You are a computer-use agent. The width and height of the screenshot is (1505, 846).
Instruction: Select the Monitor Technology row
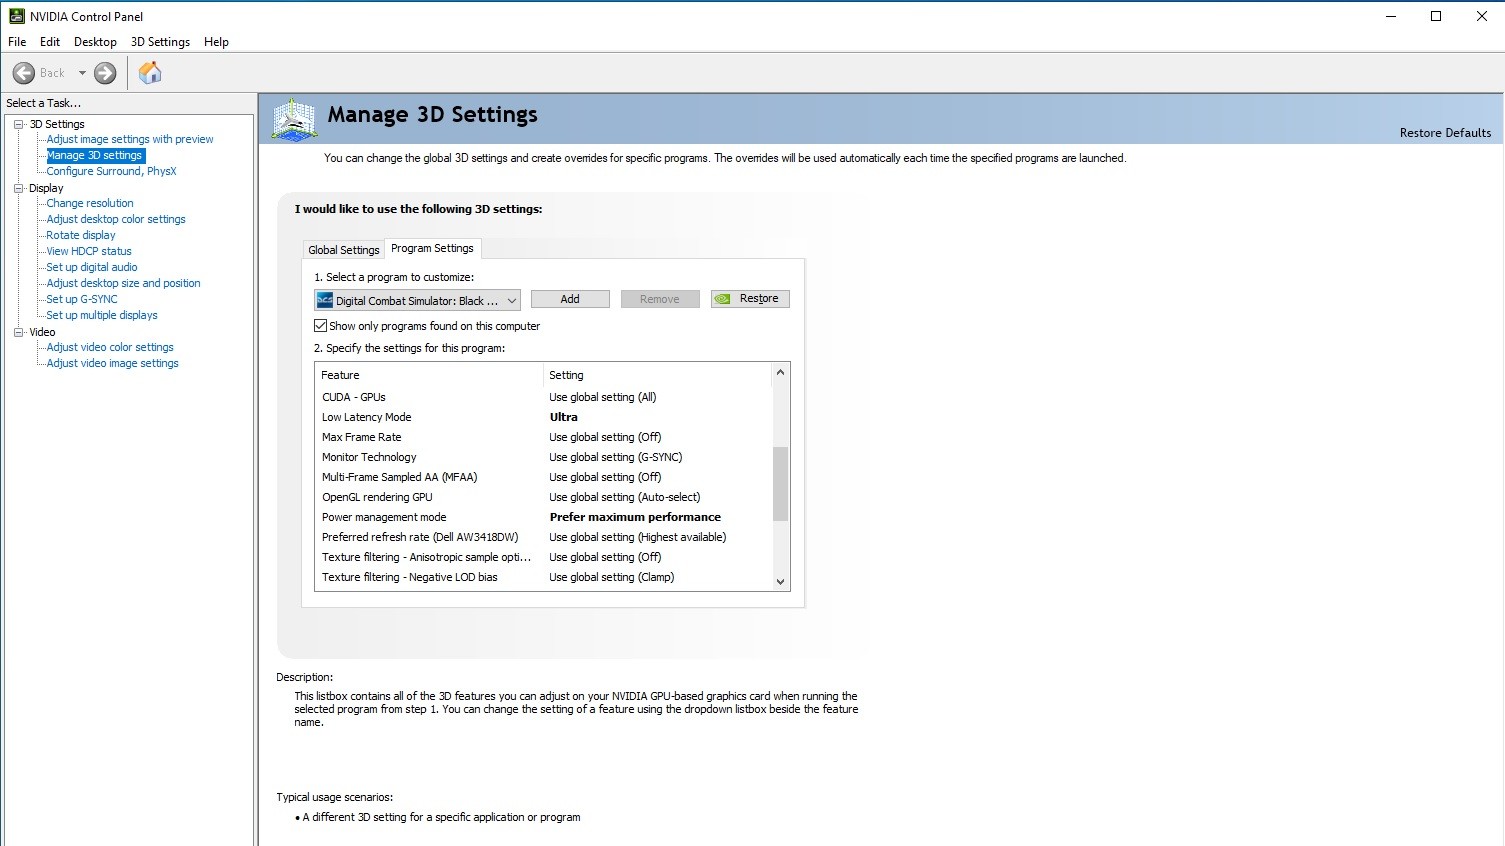(544, 457)
